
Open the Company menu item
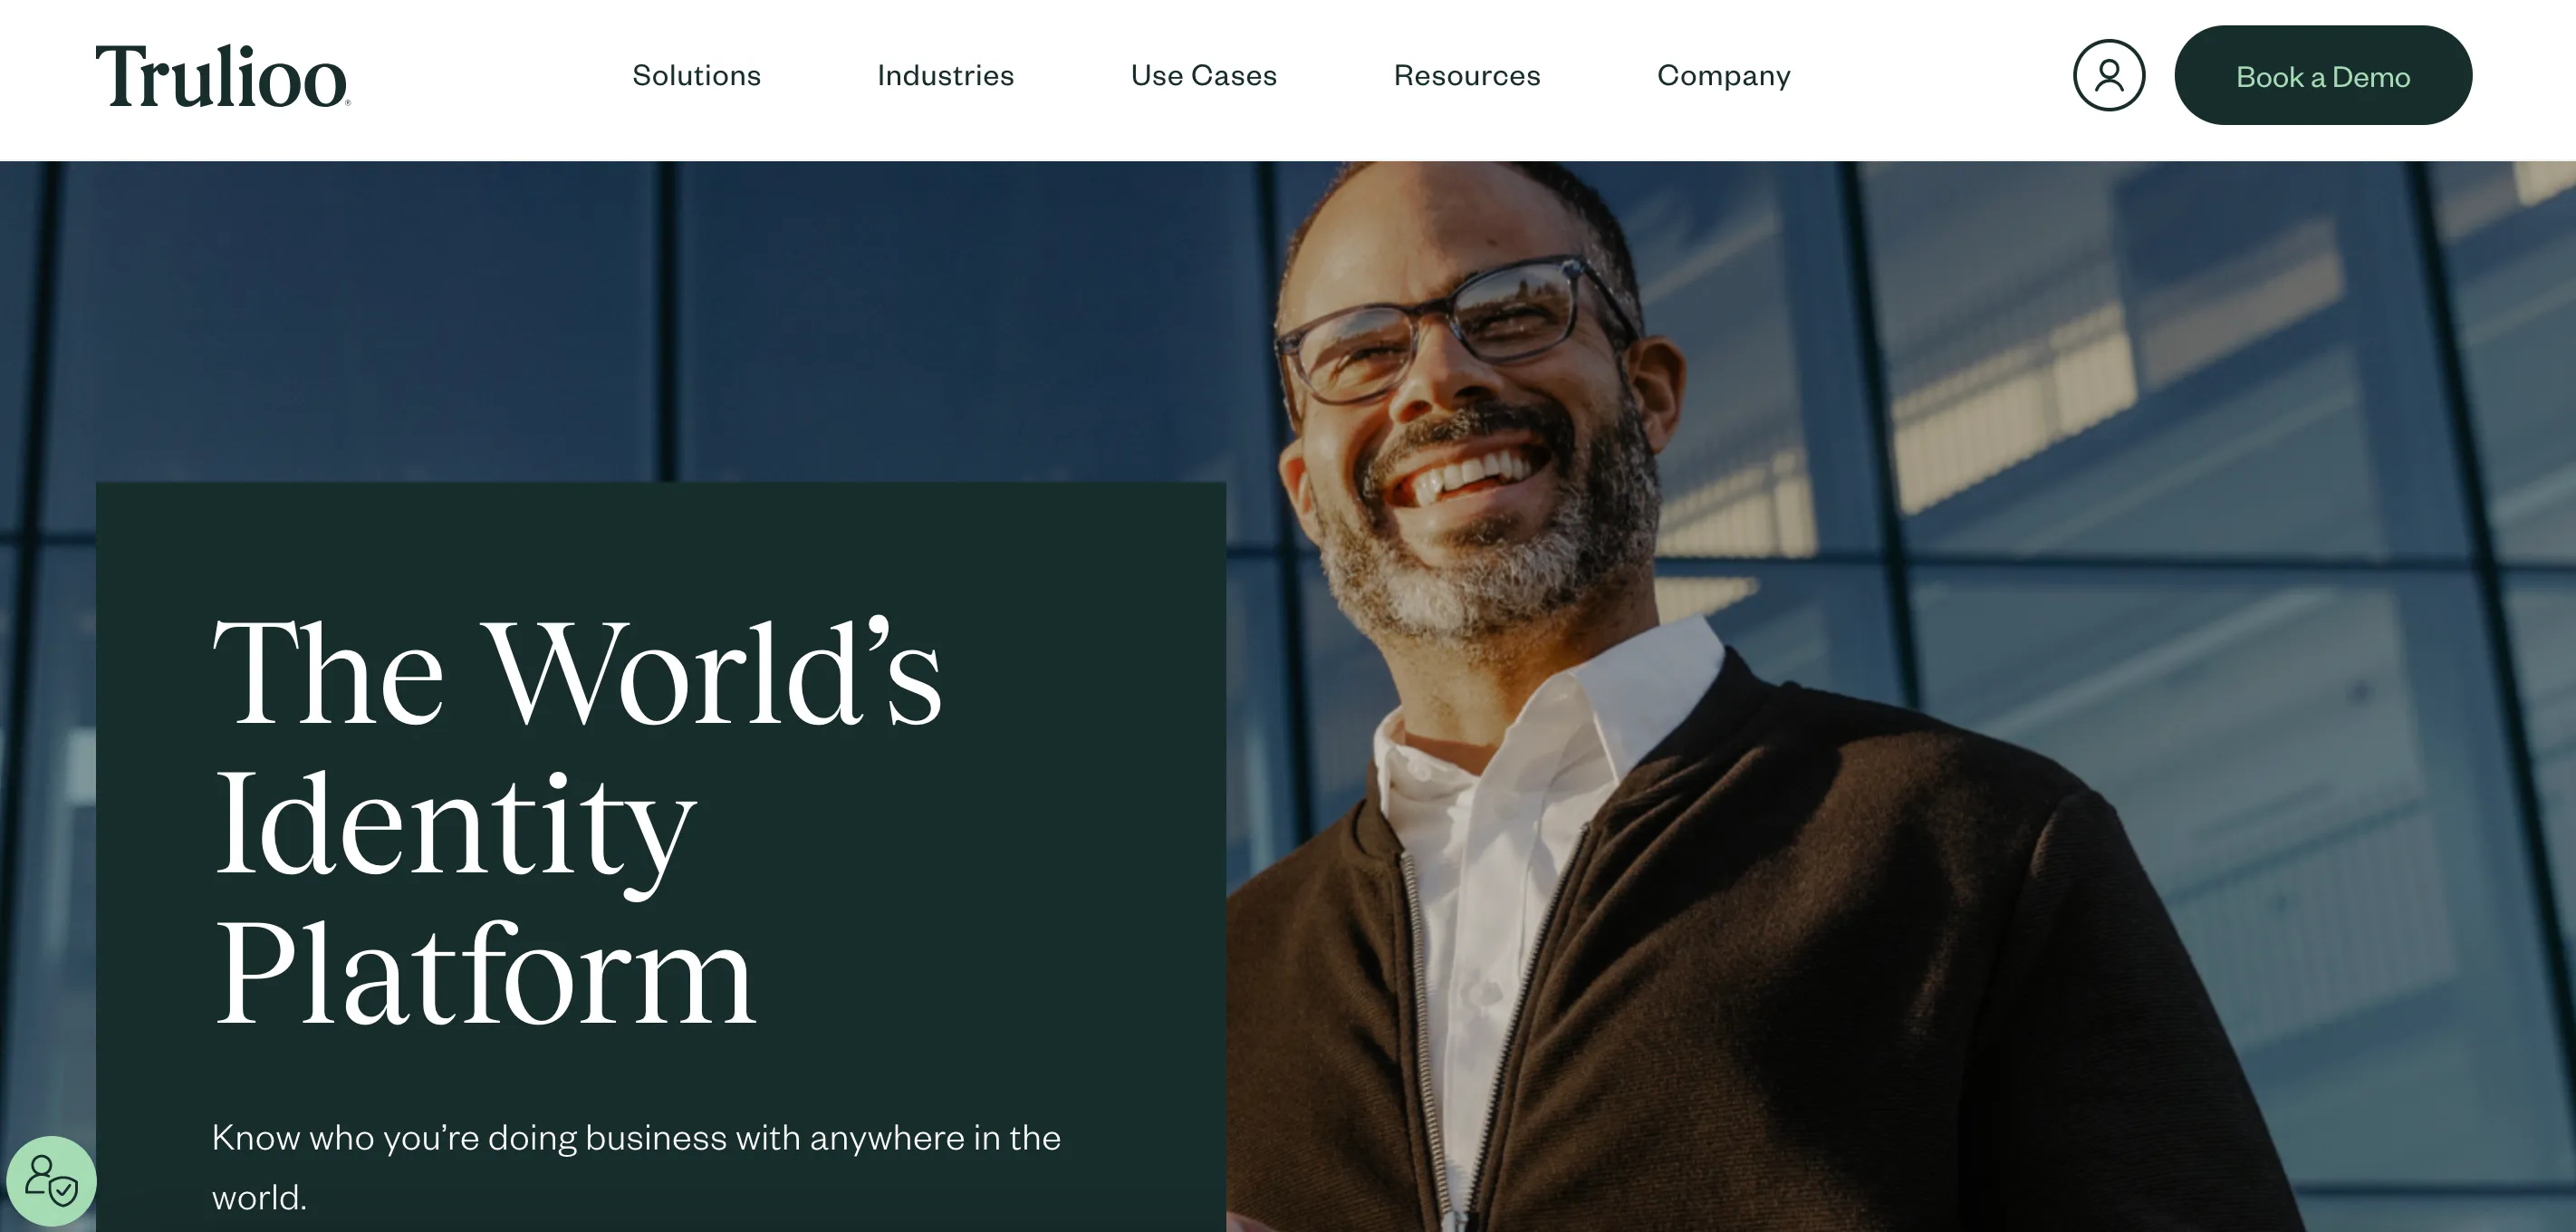pos(1723,76)
